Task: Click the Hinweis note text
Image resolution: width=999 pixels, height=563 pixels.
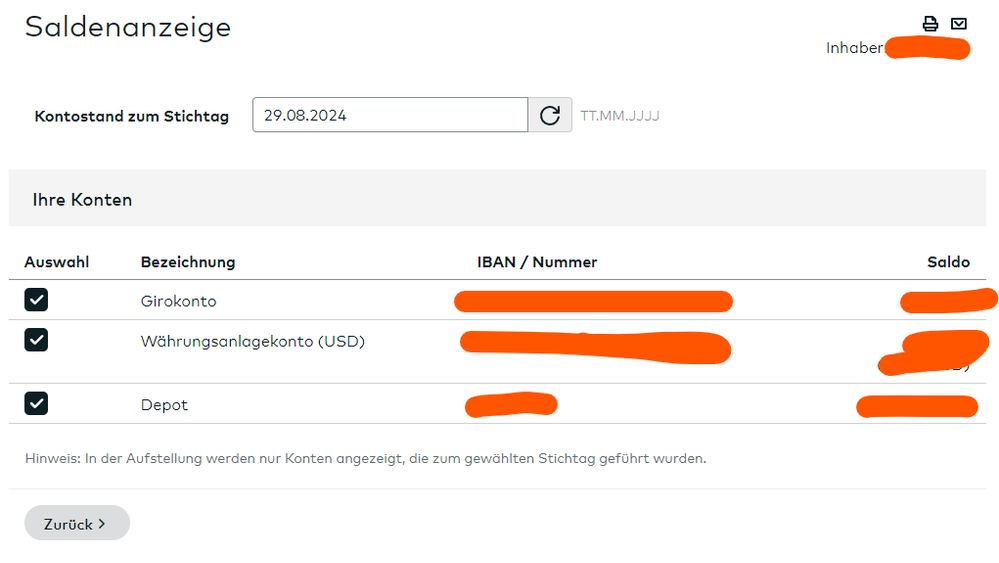Action: (x=366, y=459)
